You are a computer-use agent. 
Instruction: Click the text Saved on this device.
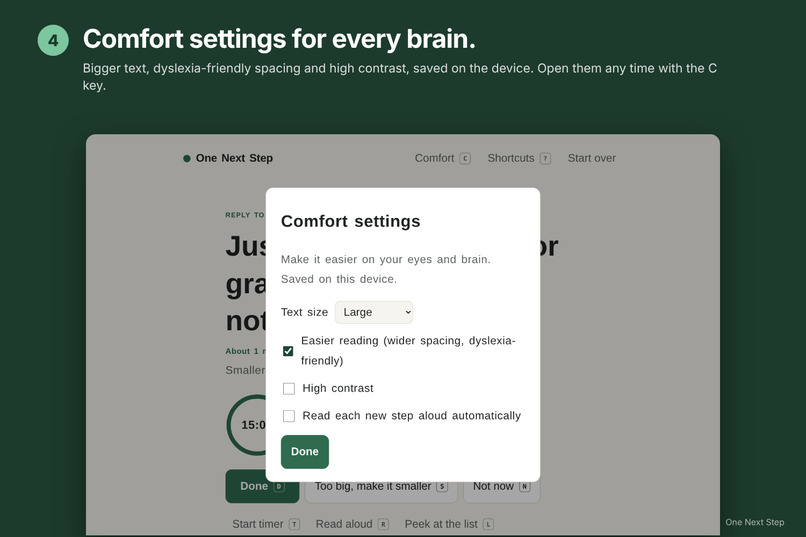339,279
